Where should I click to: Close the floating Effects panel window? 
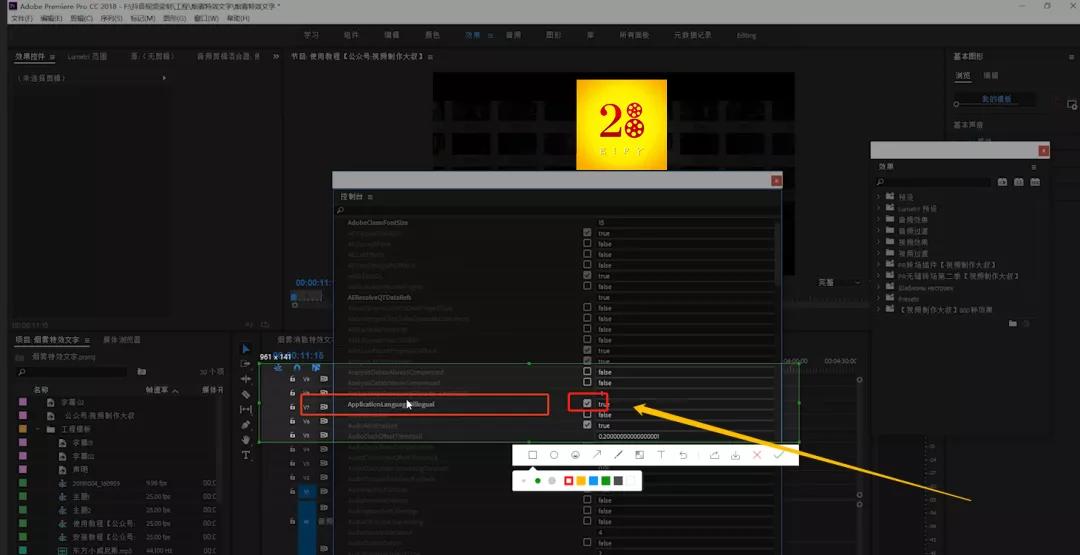click(1044, 151)
